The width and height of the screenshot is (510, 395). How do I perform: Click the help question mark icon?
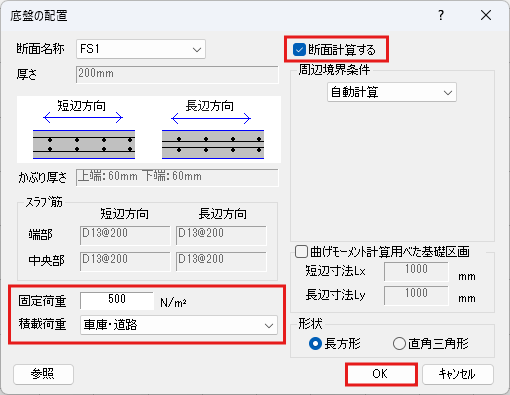(441, 15)
